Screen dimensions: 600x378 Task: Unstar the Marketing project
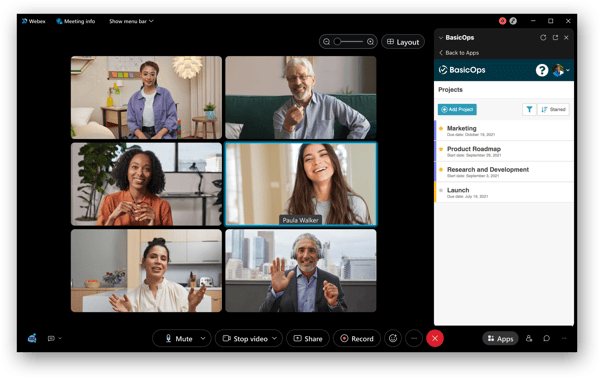pos(441,129)
